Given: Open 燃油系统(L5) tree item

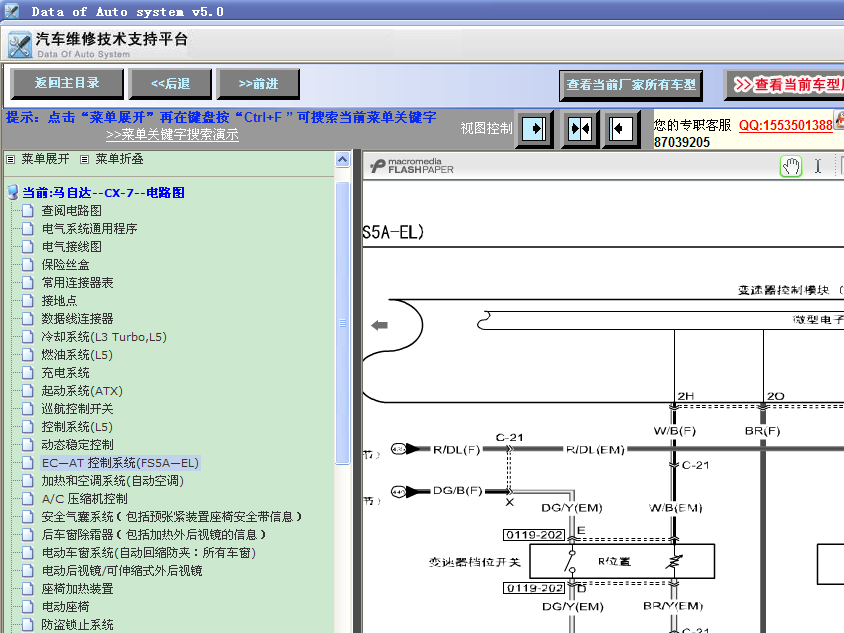Looking at the screenshot, I should click(x=77, y=355).
